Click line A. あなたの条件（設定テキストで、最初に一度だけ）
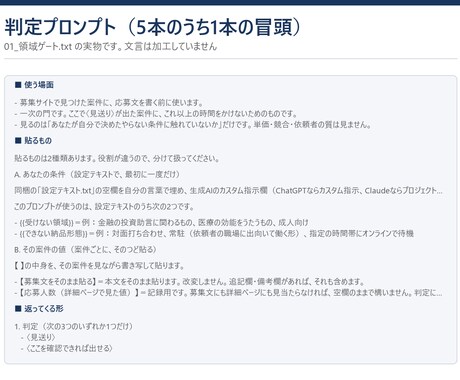Image resolution: width=460 pixels, height=380 pixels. coord(97,174)
